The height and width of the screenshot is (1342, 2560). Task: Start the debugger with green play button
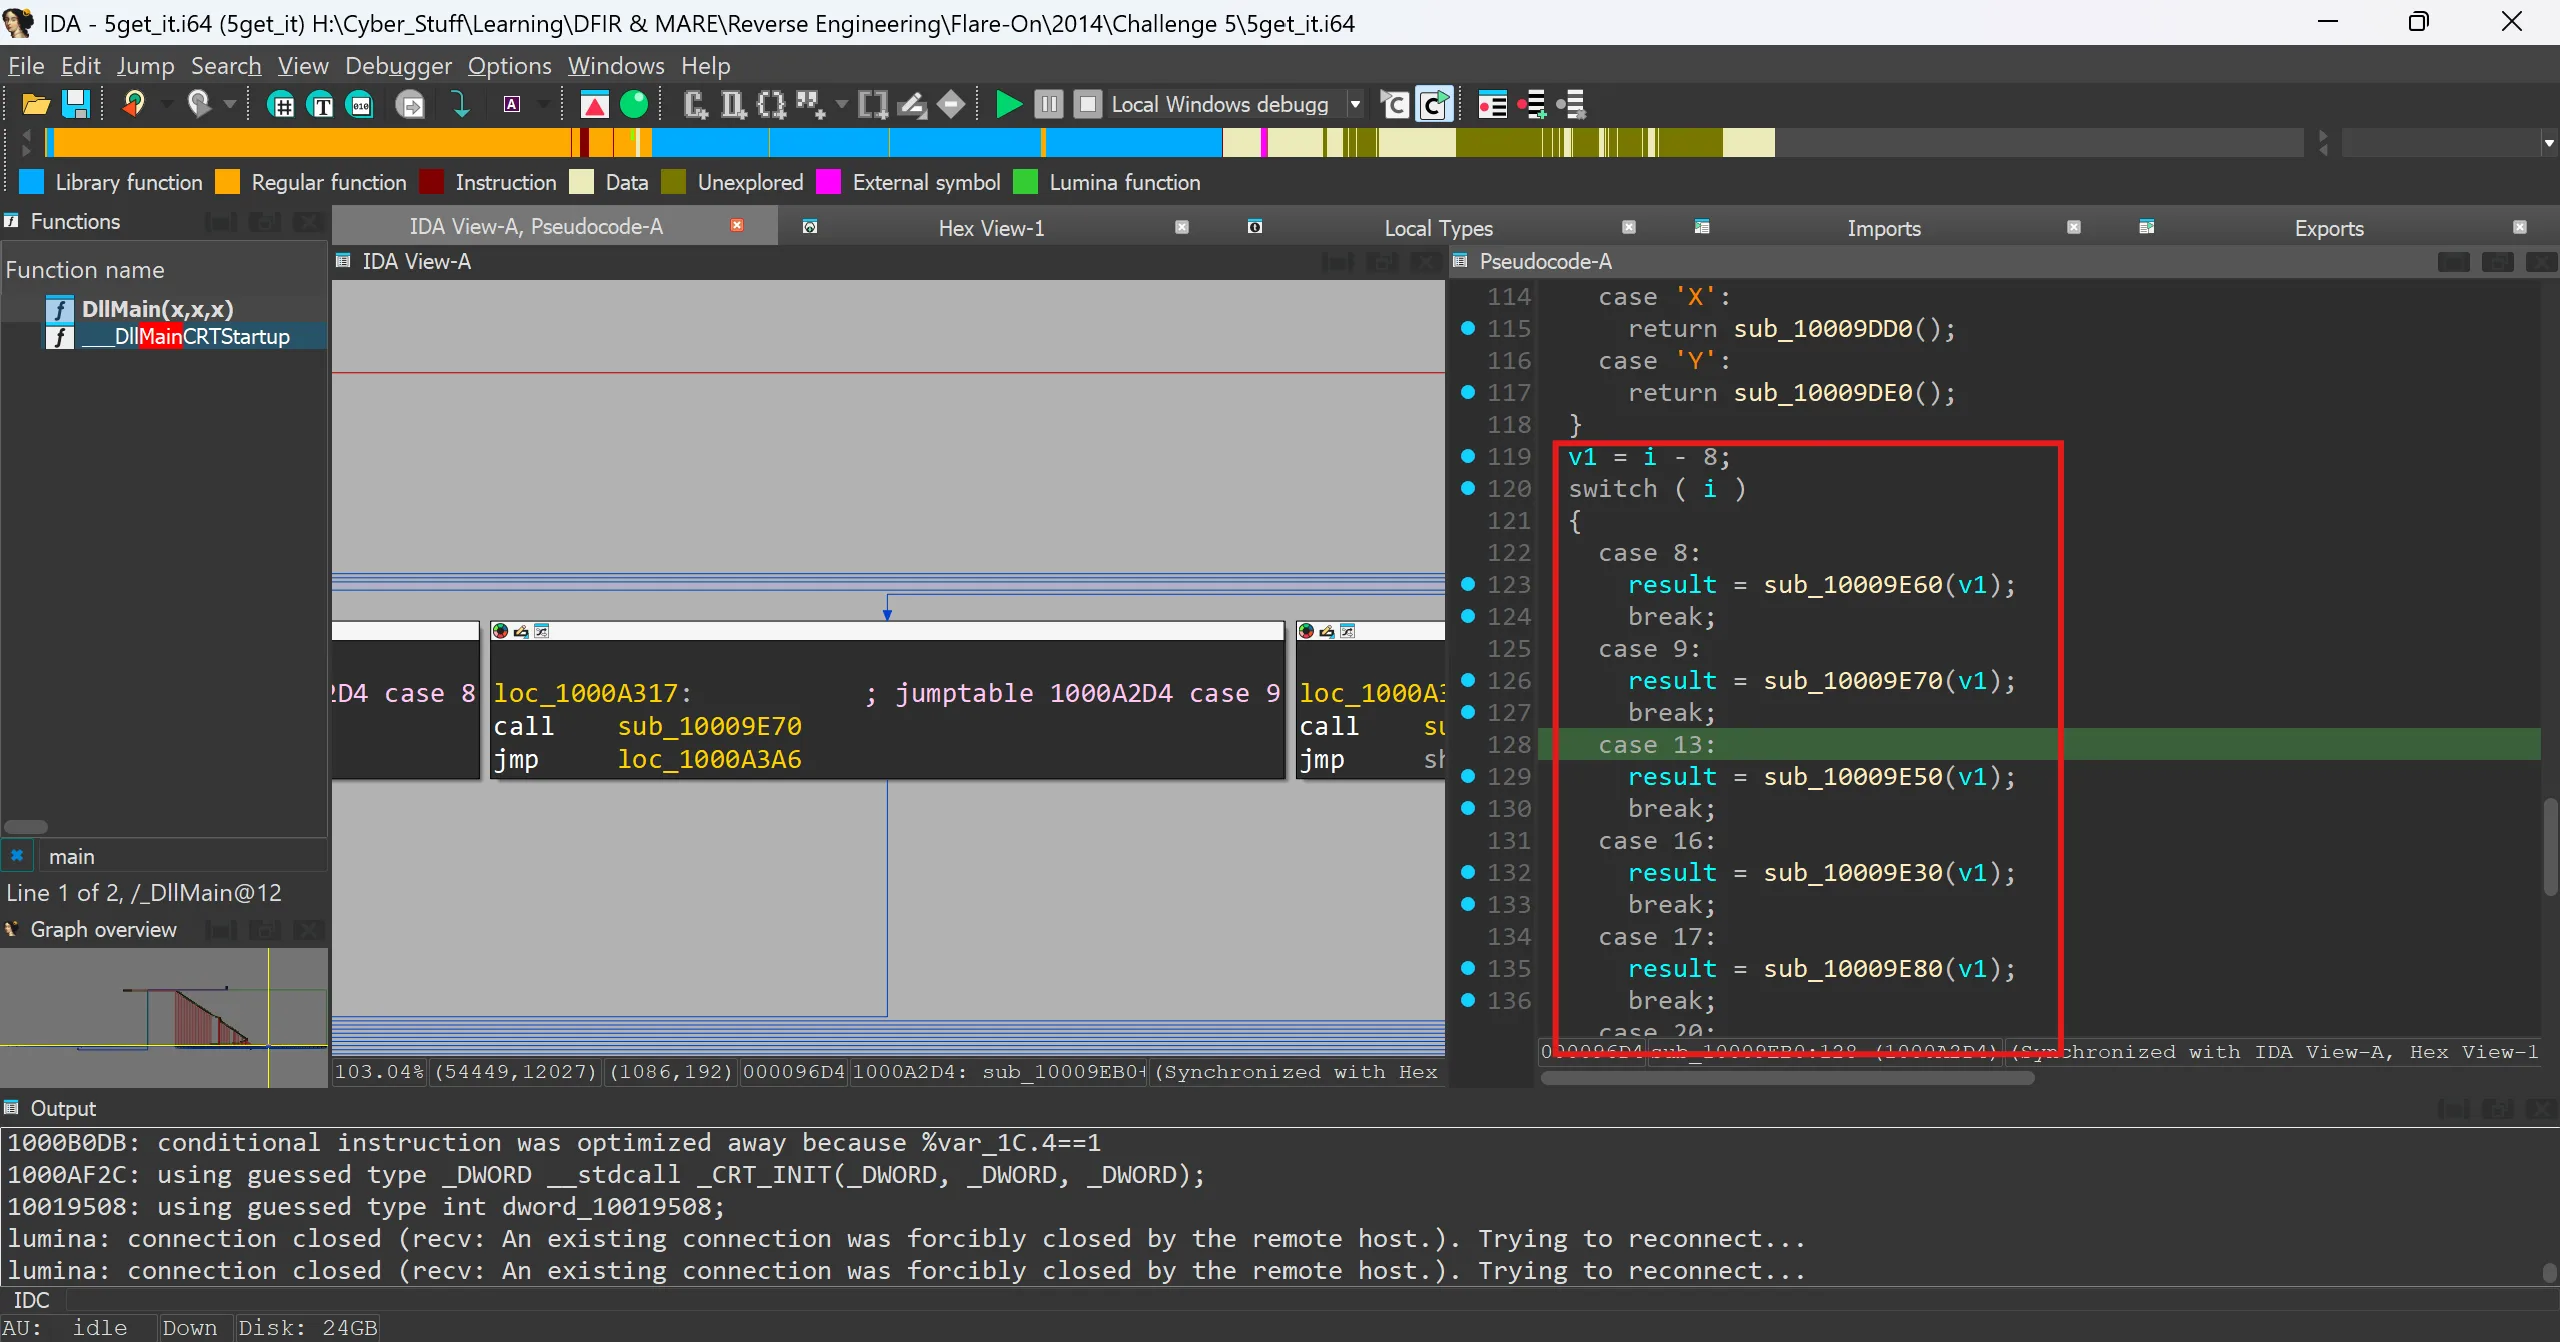tap(1008, 104)
